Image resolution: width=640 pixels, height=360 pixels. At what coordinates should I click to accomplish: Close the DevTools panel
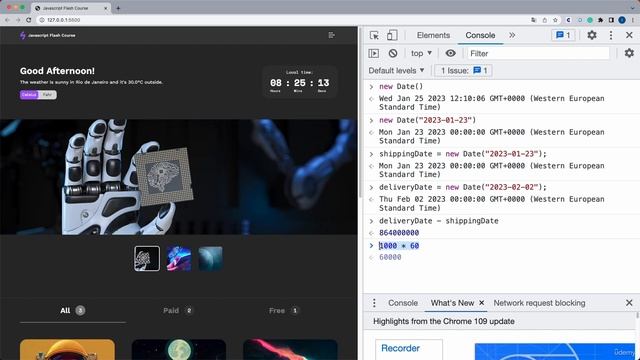[629, 36]
